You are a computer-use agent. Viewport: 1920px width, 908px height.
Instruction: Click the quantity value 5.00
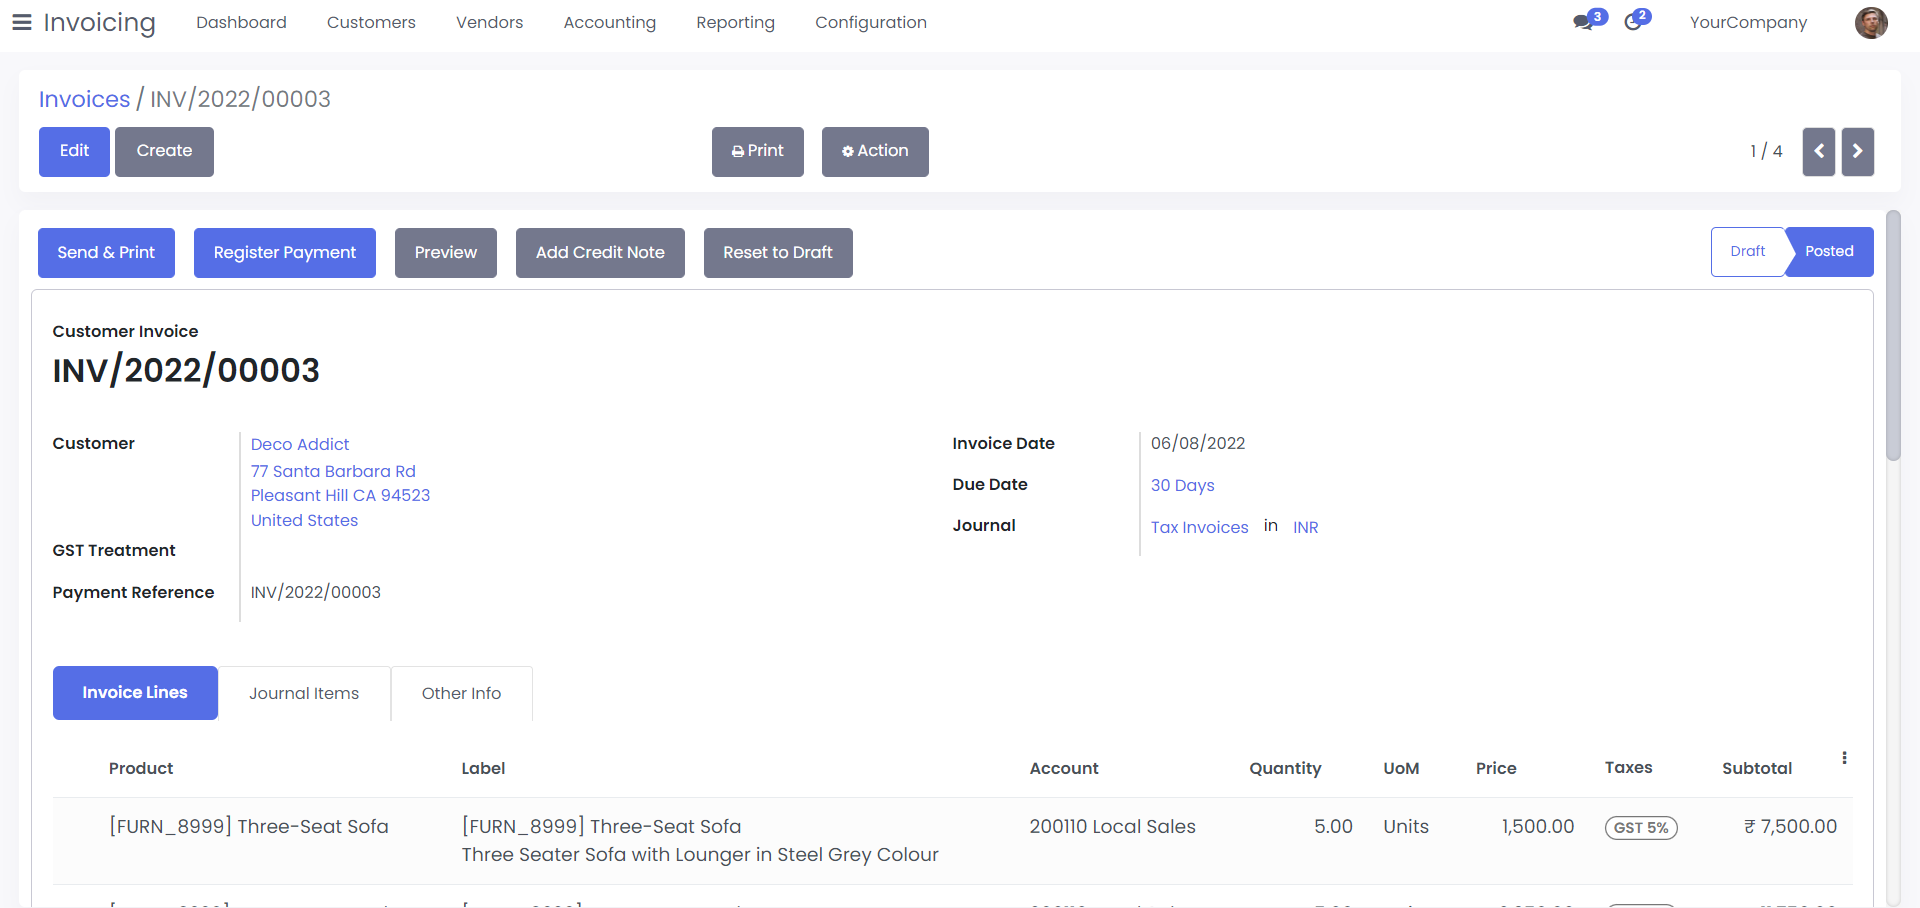point(1333,827)
